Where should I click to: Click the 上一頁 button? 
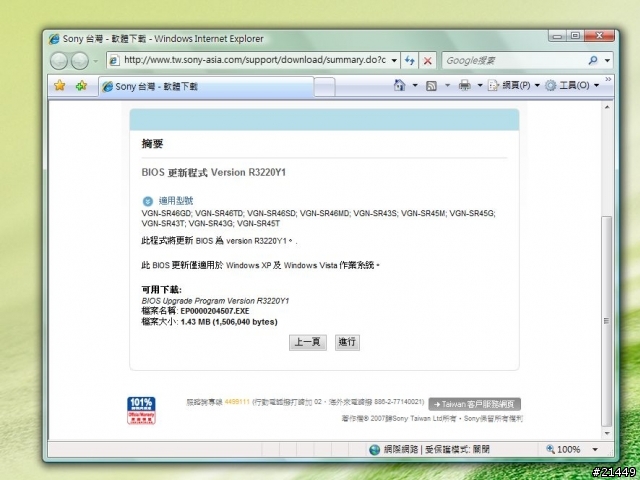pos(308,342)
